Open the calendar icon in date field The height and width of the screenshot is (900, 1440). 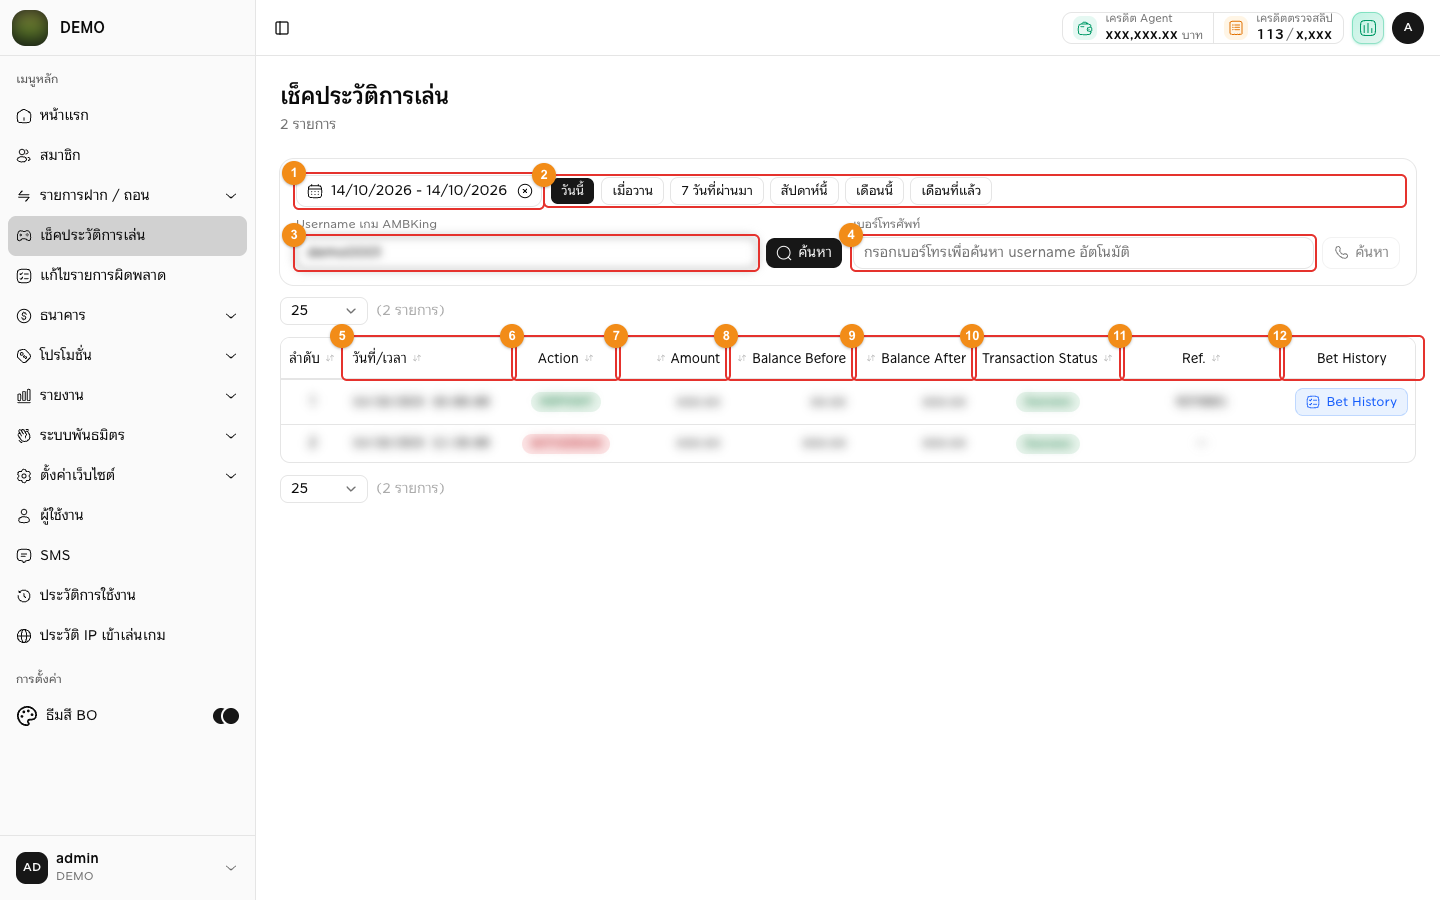point(315,191)
